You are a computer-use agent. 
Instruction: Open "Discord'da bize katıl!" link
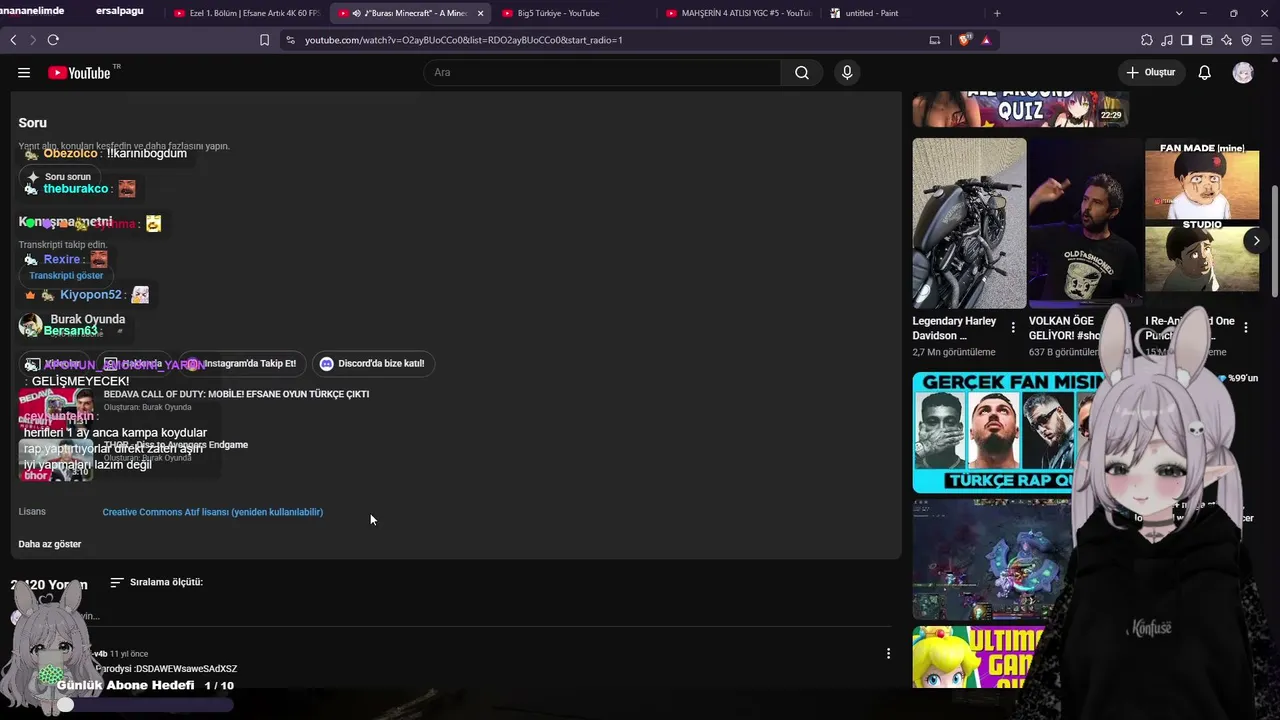click(x=372, y=363)
